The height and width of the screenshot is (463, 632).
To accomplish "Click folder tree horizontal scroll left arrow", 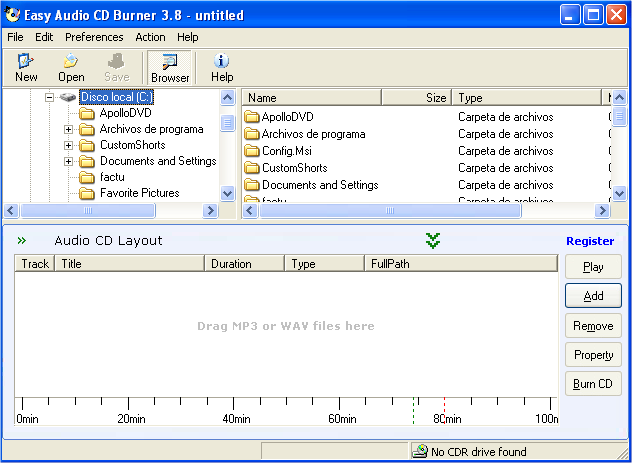I will coord(10,210).
